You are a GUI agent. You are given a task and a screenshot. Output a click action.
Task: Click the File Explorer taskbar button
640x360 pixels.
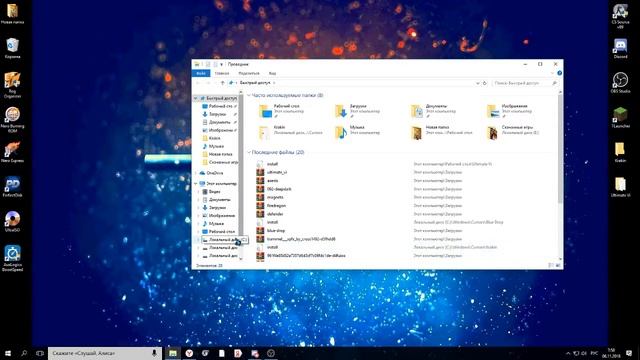pyautogui.click(x=173, y=353)
